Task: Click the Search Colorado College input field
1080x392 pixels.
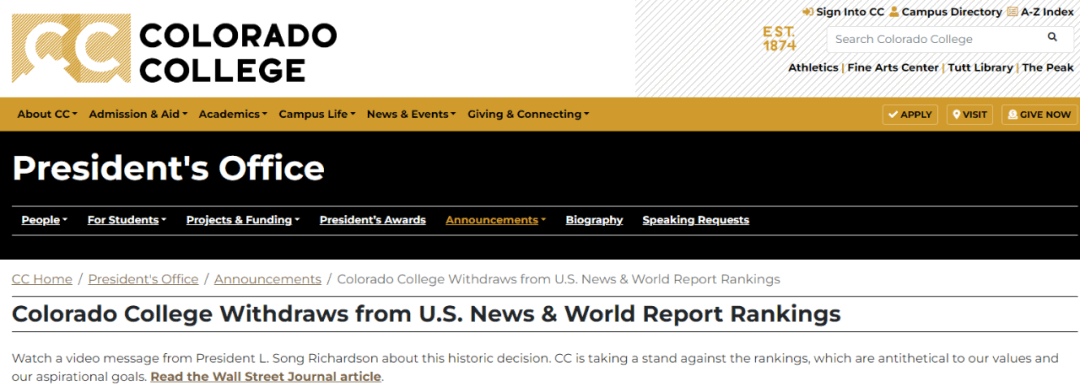Action: coord(935,39)
